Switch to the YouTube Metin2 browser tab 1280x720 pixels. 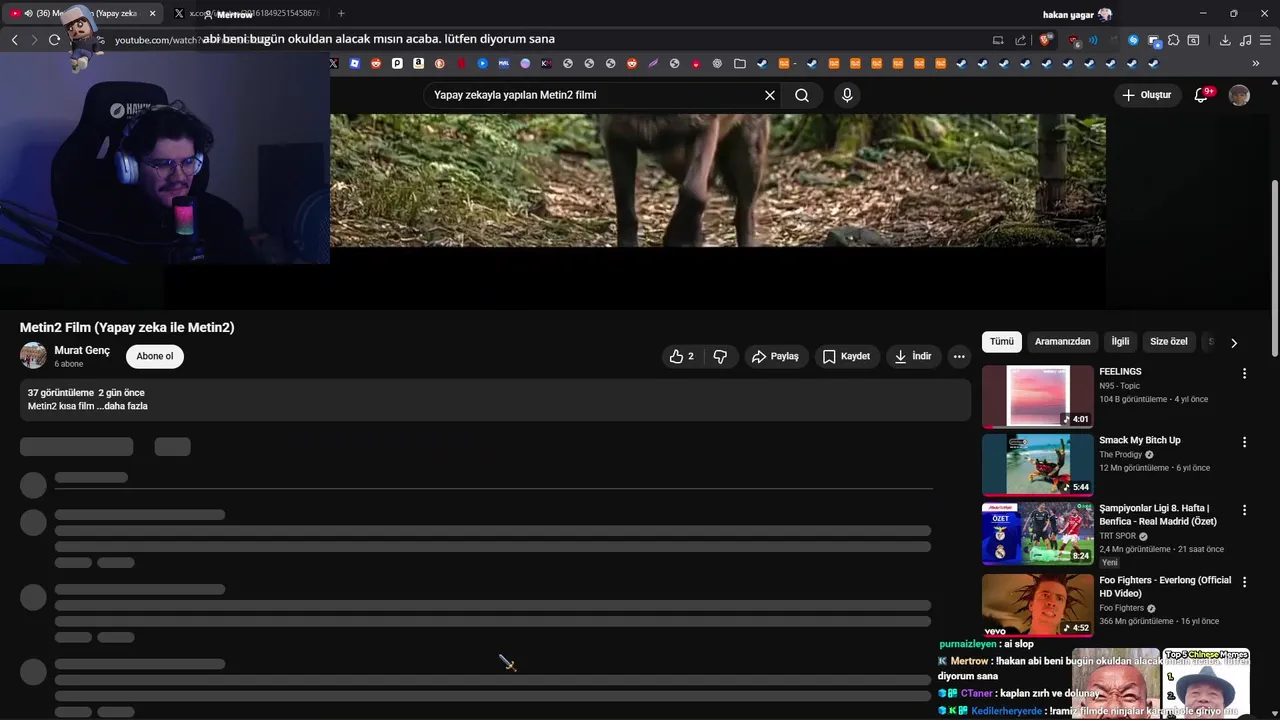pos(85,14)
